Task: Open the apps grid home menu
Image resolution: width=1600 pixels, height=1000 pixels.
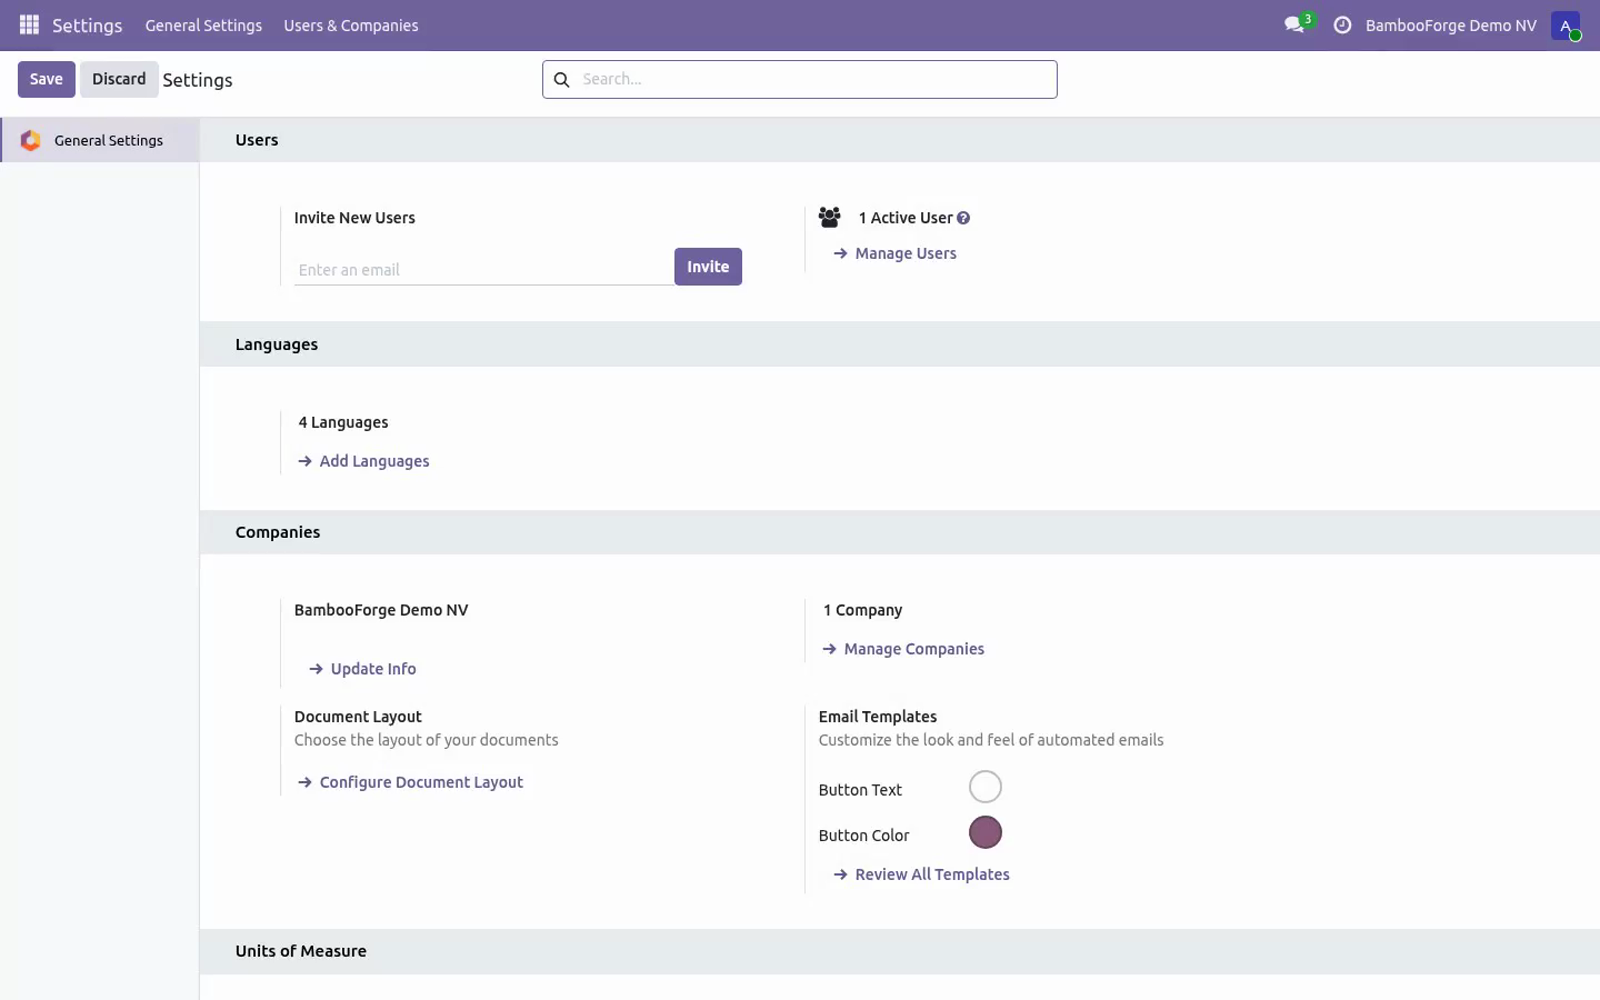Action: coord(29,25)
